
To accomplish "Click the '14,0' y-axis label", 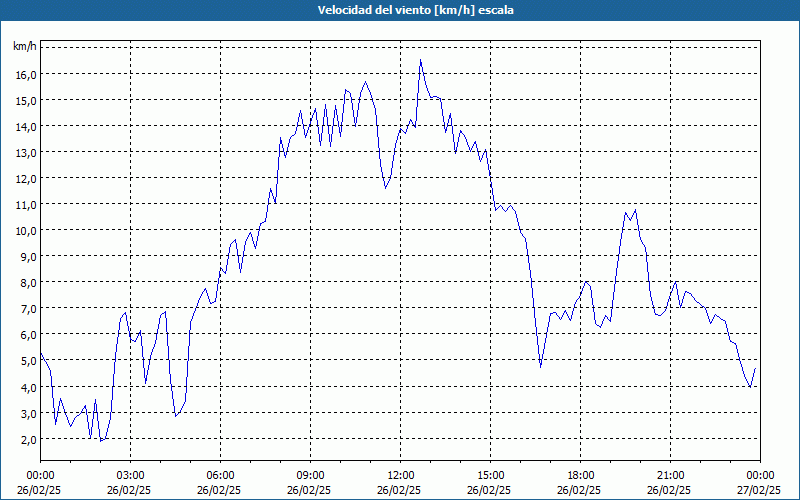I will tap(27, 127).
